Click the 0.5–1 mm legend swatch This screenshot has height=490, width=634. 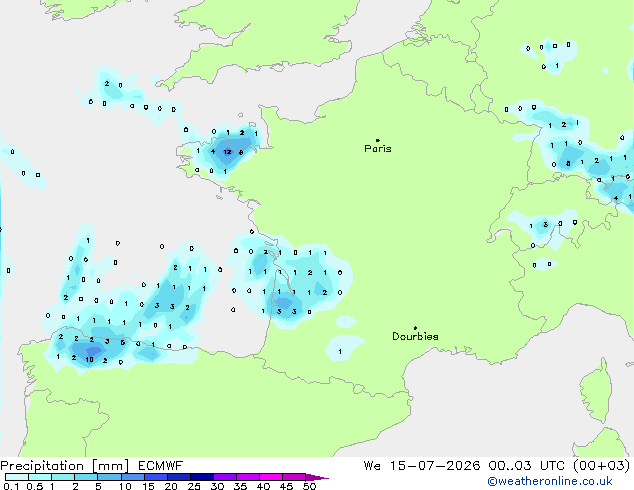coord(40,477)
